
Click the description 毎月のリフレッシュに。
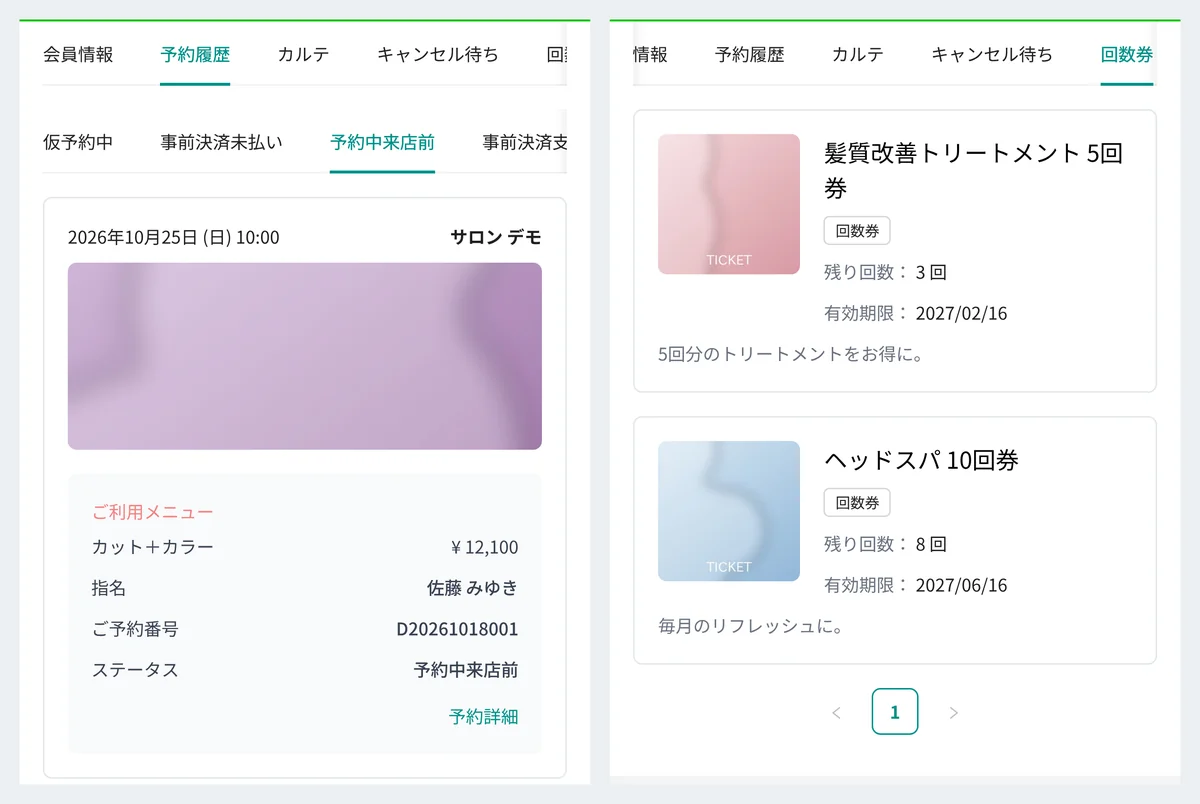click(751, 627)
